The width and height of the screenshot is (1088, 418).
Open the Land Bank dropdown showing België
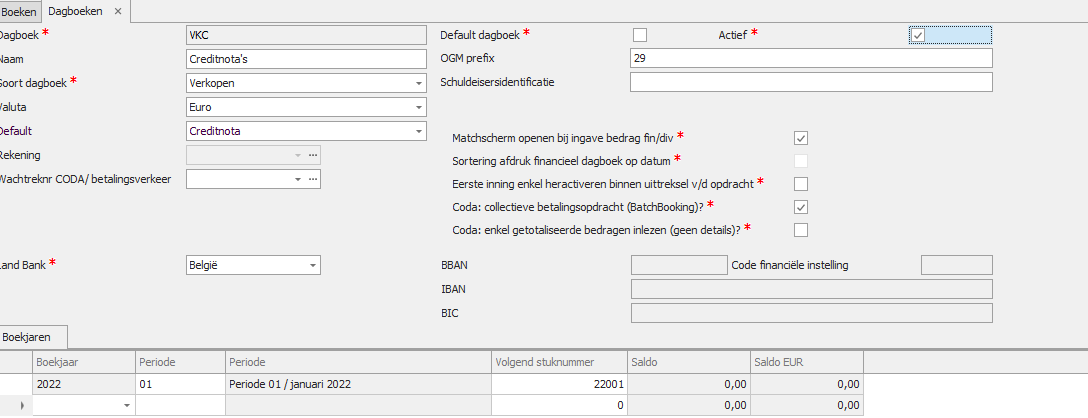point(314,265)
